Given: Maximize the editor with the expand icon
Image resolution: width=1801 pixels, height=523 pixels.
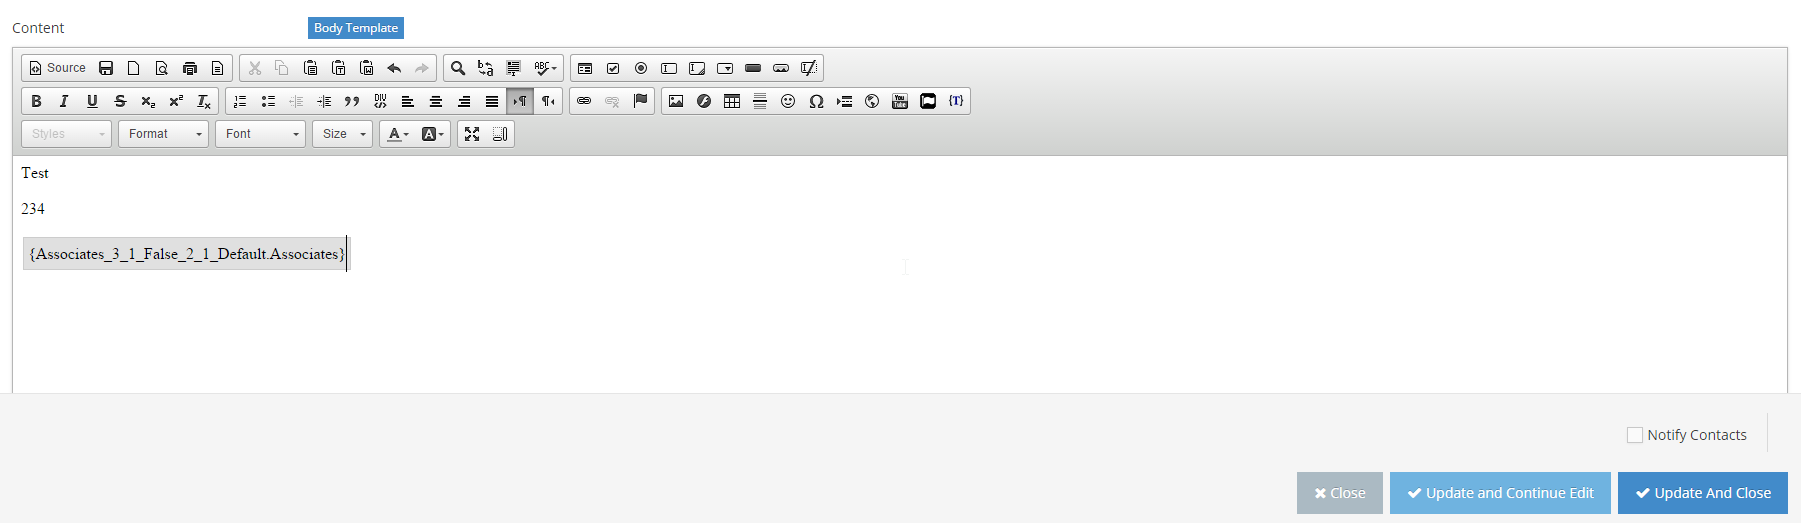Looking at the screenshot, I should point(472,134).
